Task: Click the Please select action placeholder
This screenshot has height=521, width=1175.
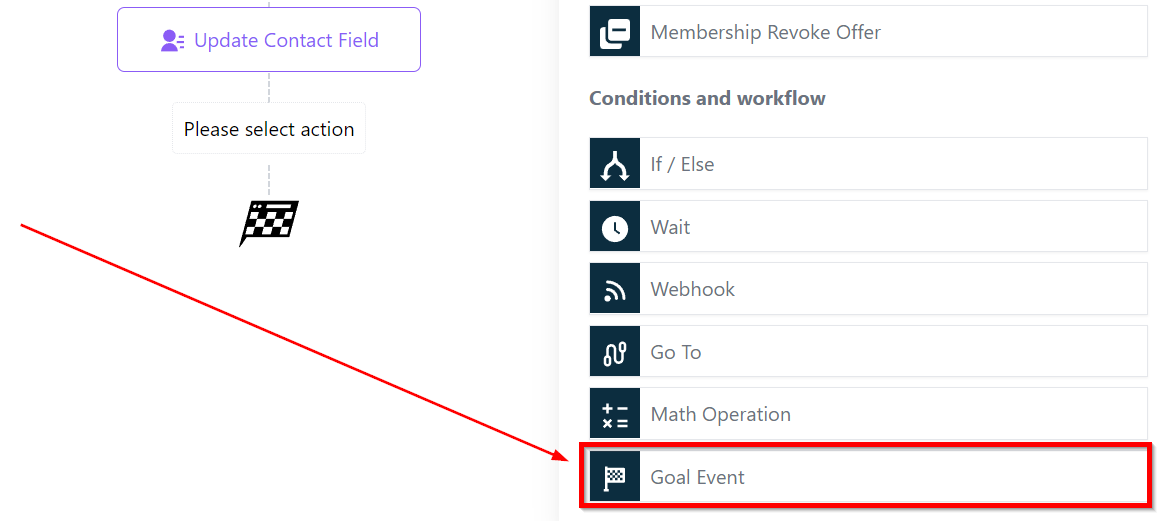Action: click(269, 129)
